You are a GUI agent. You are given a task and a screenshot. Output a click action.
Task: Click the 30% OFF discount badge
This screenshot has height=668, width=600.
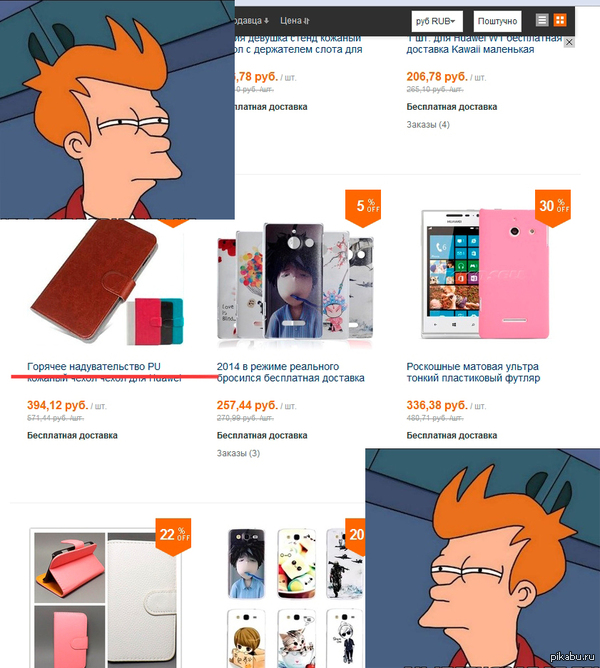[x=553, y=208]
